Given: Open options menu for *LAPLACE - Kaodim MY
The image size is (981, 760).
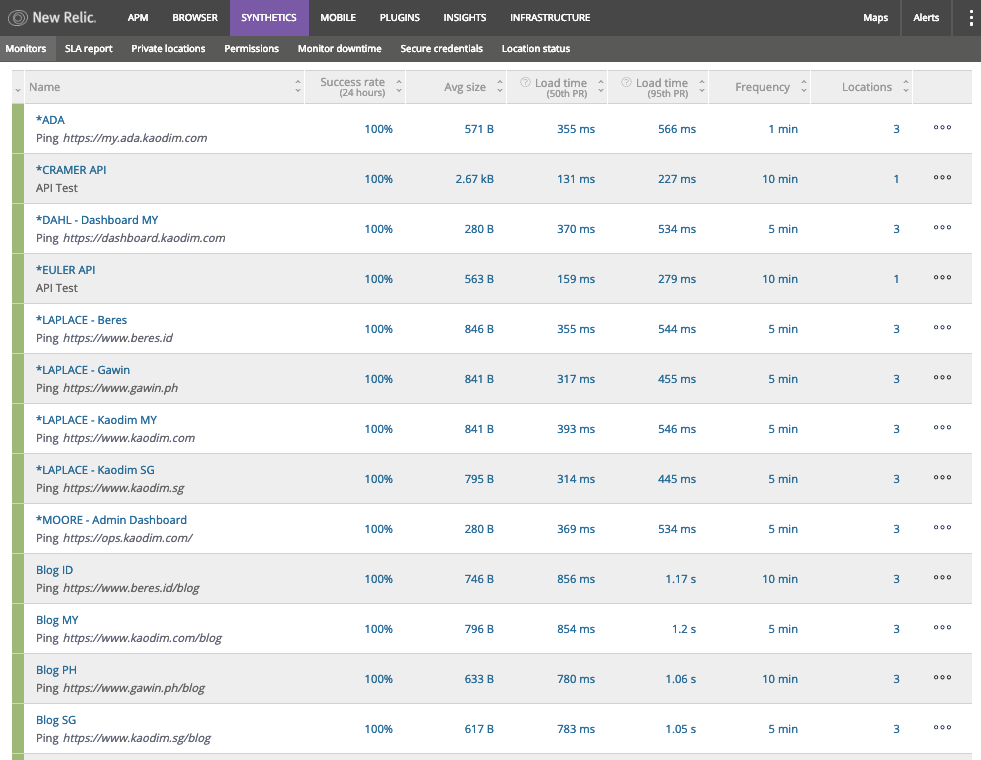Looking at the screenshot, I should coord(942,428).
